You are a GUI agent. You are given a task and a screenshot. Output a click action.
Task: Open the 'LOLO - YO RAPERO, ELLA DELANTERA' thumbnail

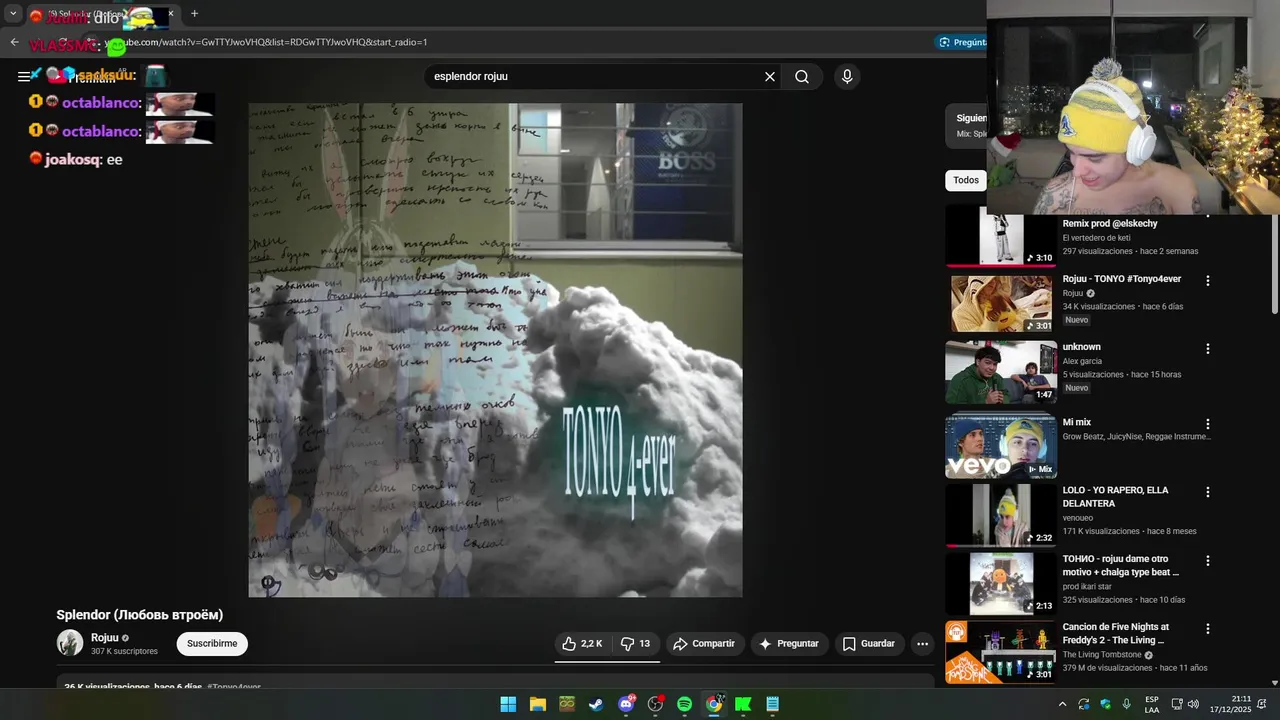(x=1001, y=515)
